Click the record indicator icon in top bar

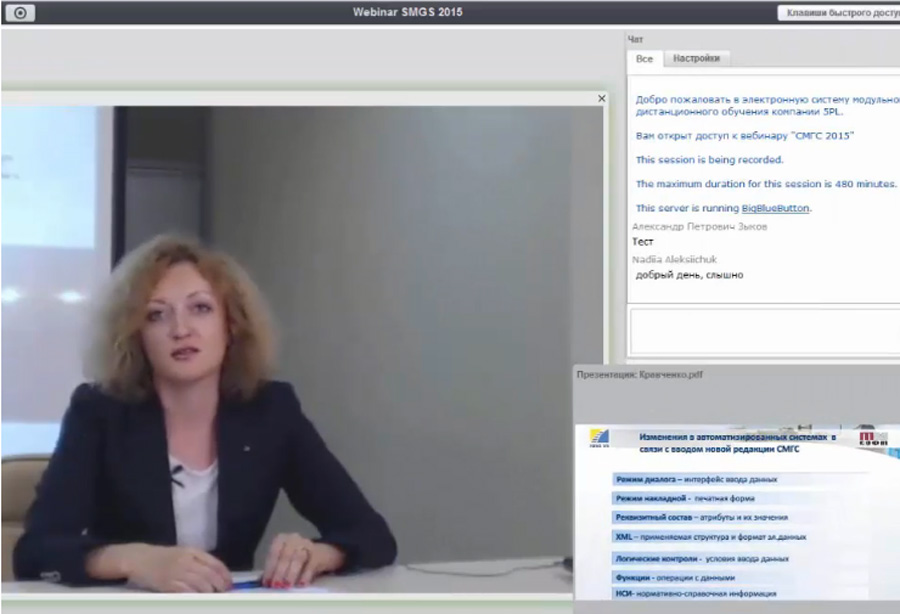click(x=20, y=13)
